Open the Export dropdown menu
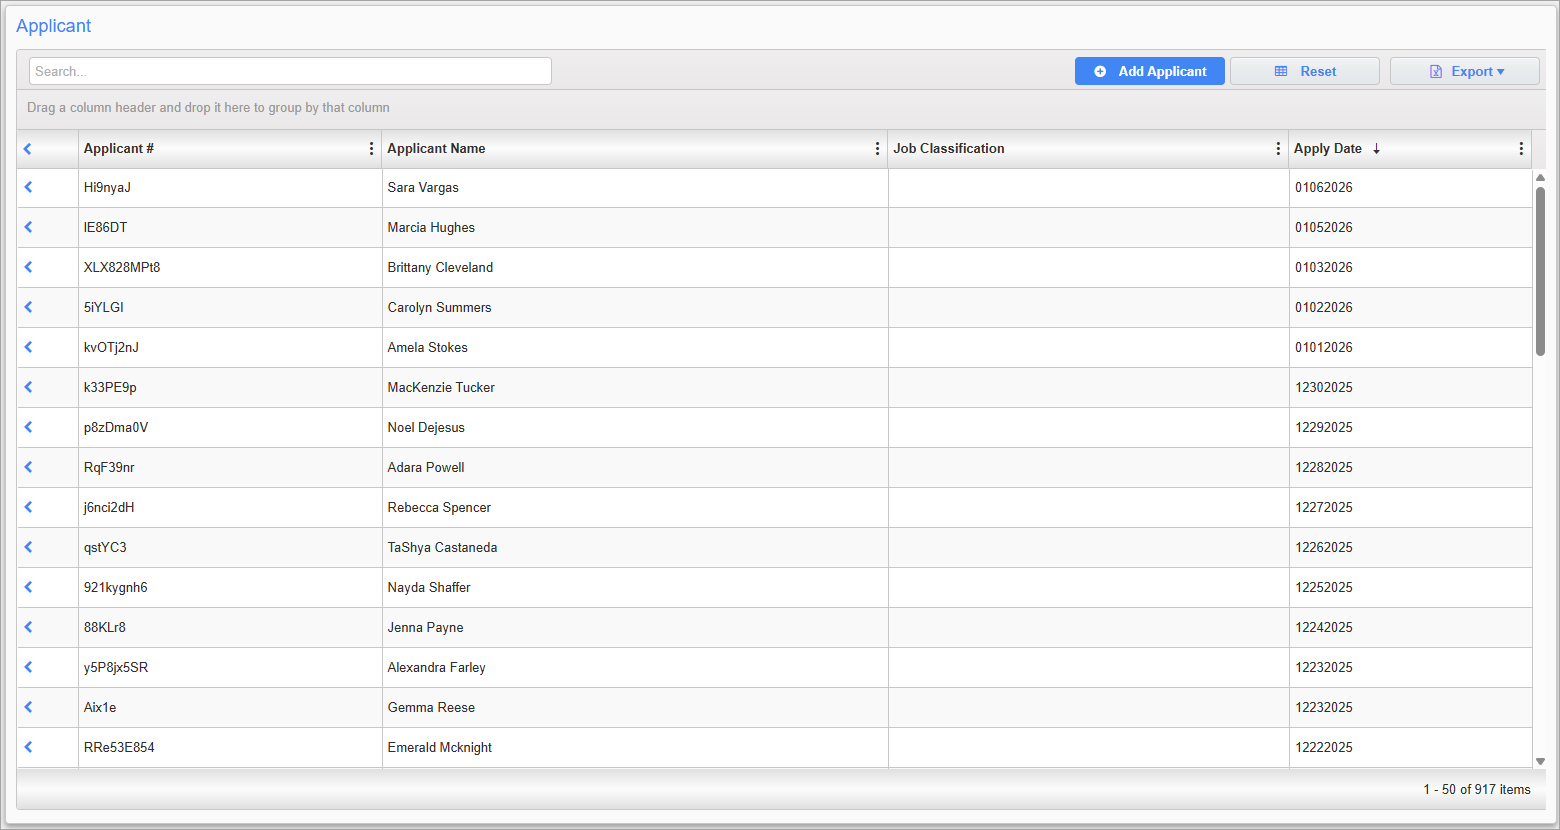Viewport: 1560px width, 830px height. [x=1465, y=71]
